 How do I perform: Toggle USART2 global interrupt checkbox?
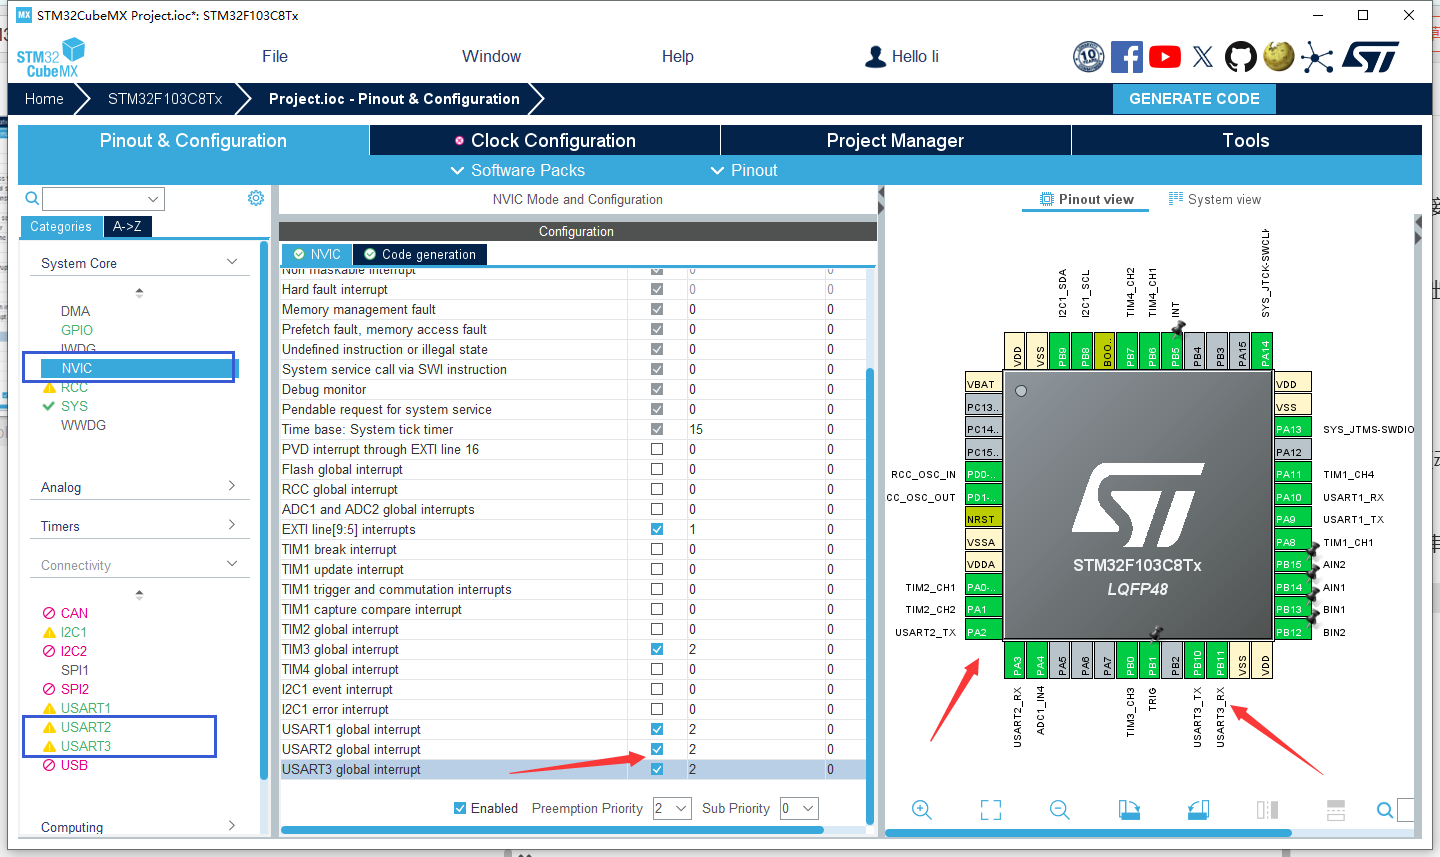coord(657,749)
